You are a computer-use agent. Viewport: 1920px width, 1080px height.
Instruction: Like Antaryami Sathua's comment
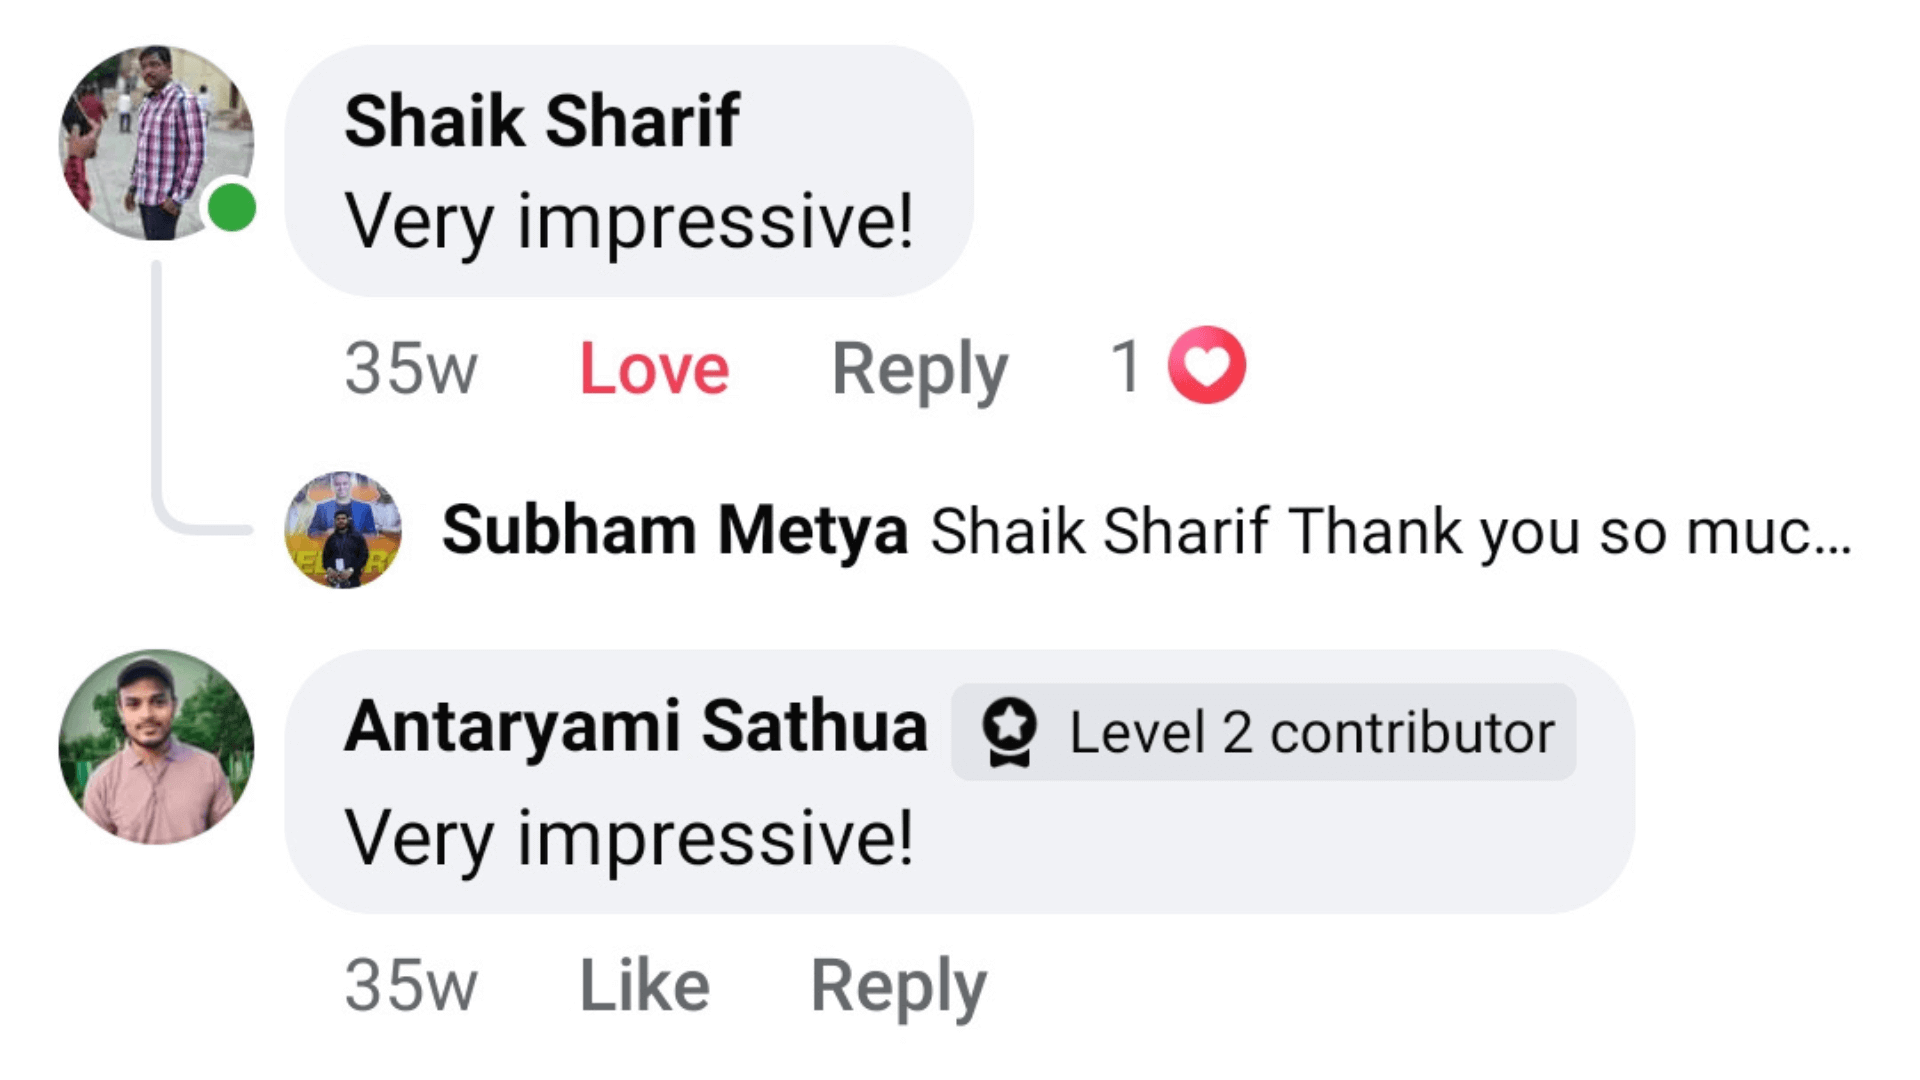pyautogui.click(x=645, y=985)
